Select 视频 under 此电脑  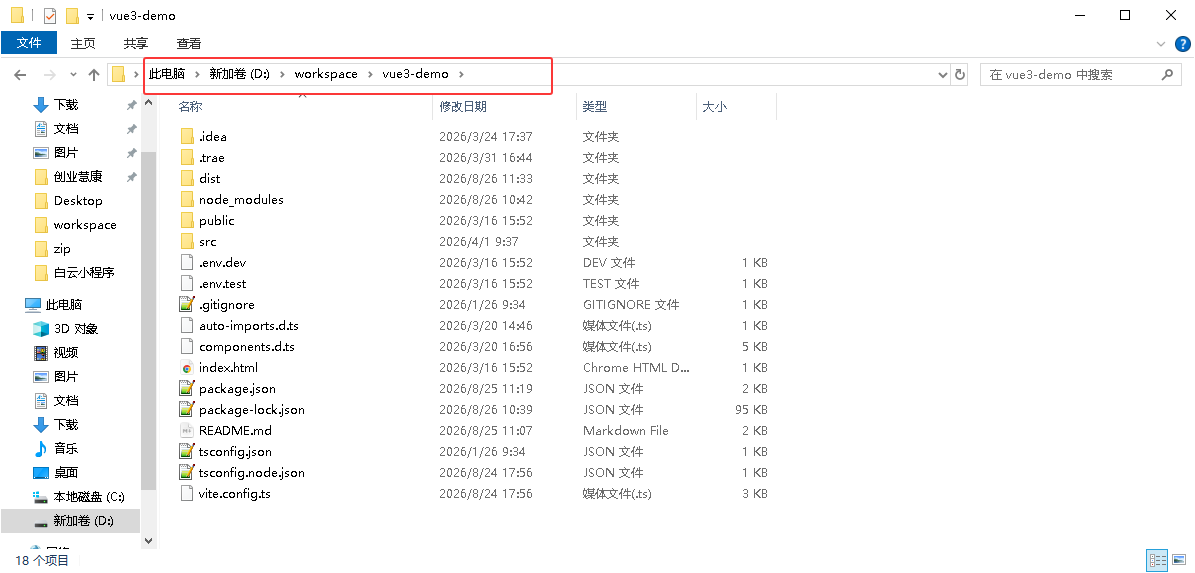click(66, 353)
